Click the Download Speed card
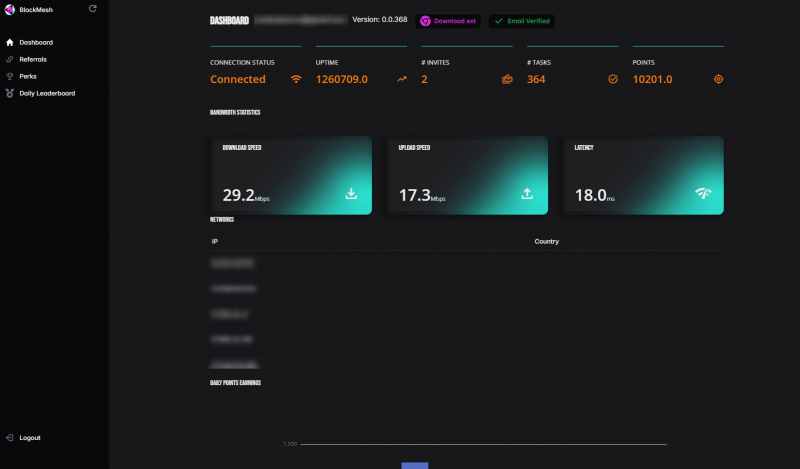The width and height of the screenshot is (800, 469). (x=290, y=175)
